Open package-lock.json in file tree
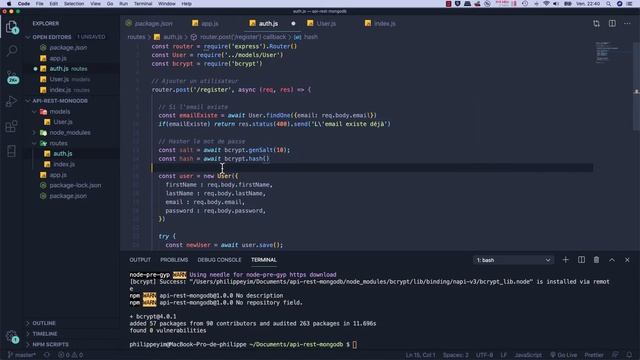 pyautogui.click(x=75, y=186)
